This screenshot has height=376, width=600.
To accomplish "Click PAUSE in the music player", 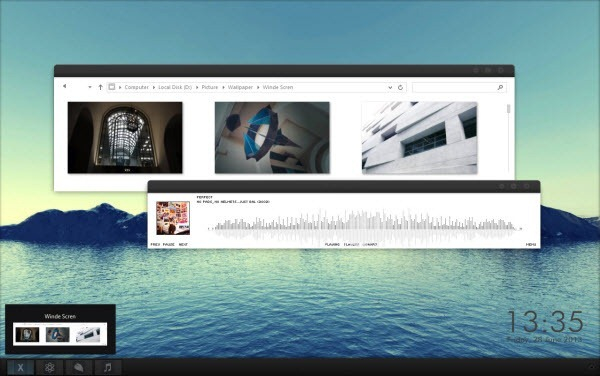I will click(168, 244).
